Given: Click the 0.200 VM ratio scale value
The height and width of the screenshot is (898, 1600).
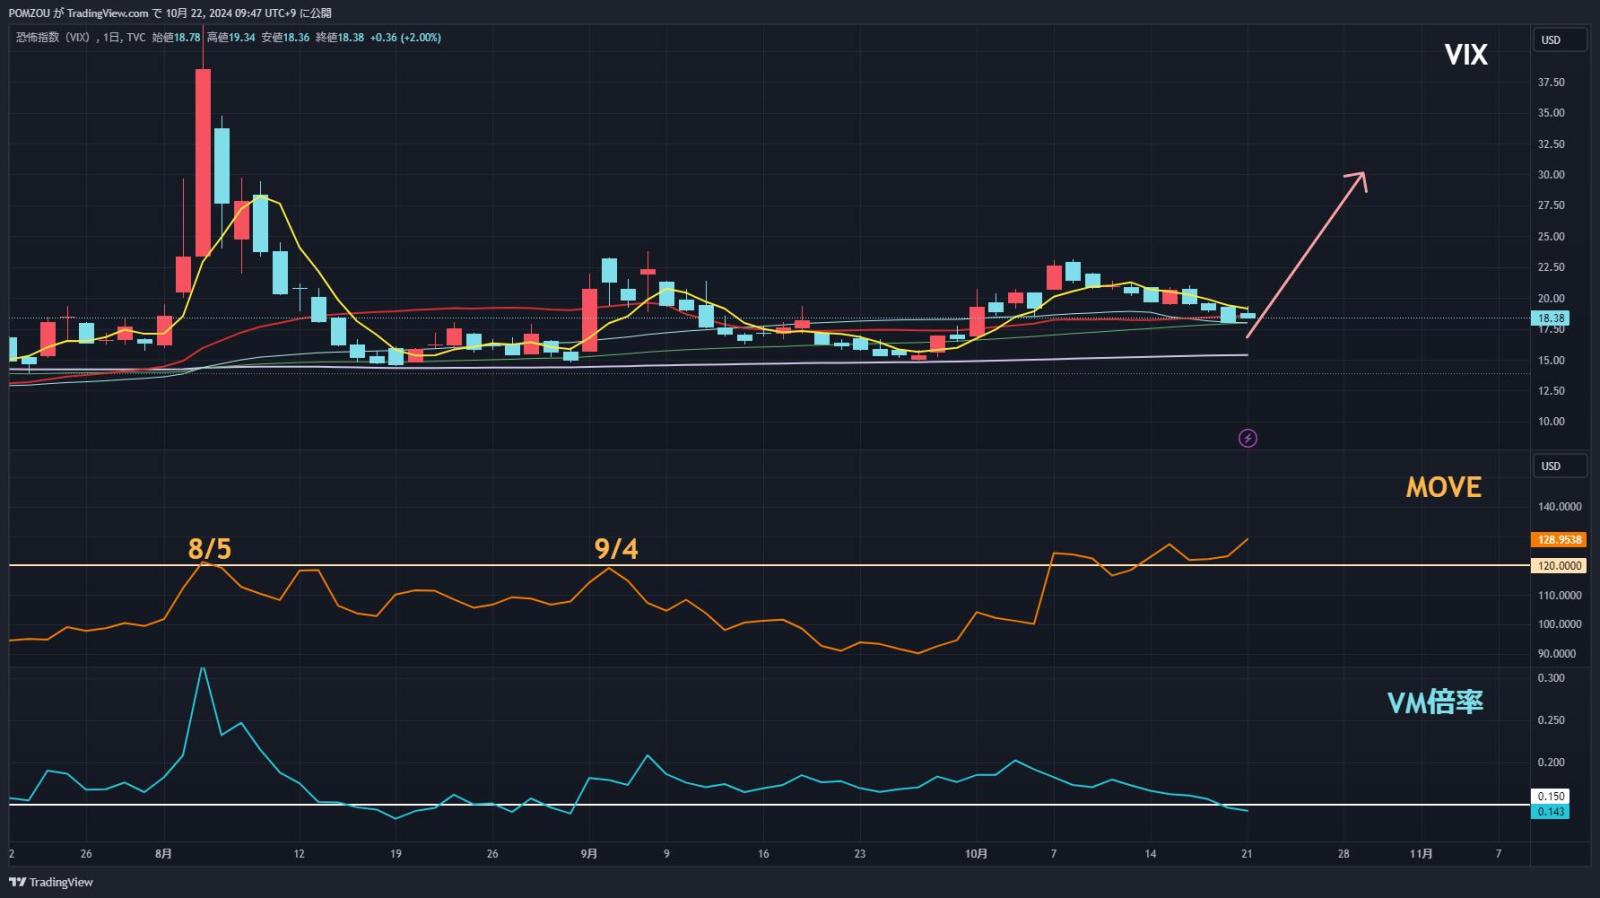Looking at the screenshot, I should [1551, 762].
